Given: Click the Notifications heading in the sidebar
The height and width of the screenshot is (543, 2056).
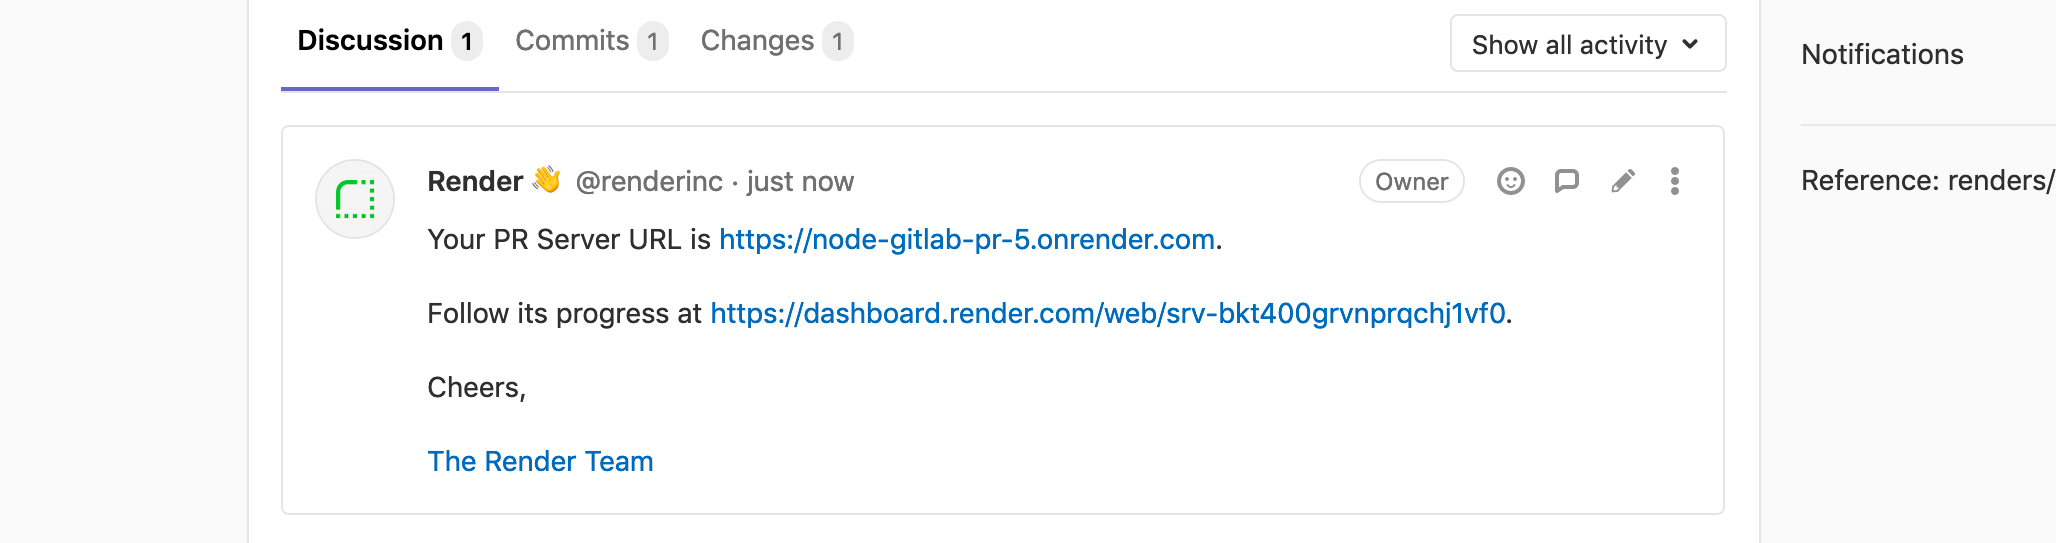Looking at the screenshot, I should tap(1882, 55).
